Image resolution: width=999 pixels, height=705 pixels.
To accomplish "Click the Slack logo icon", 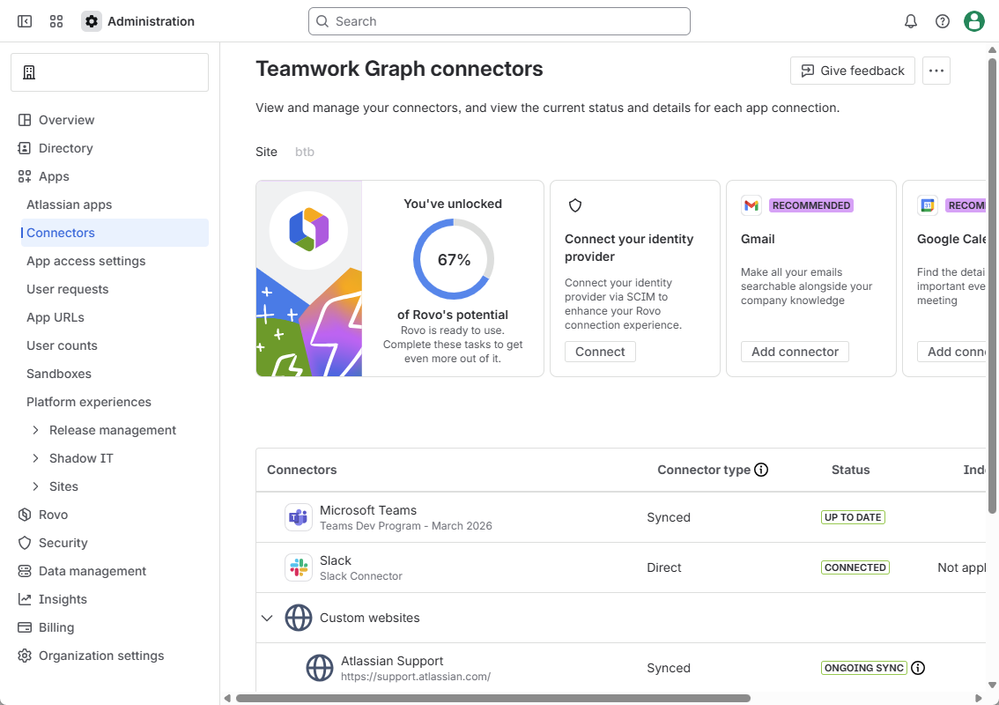I will point(298,567).
